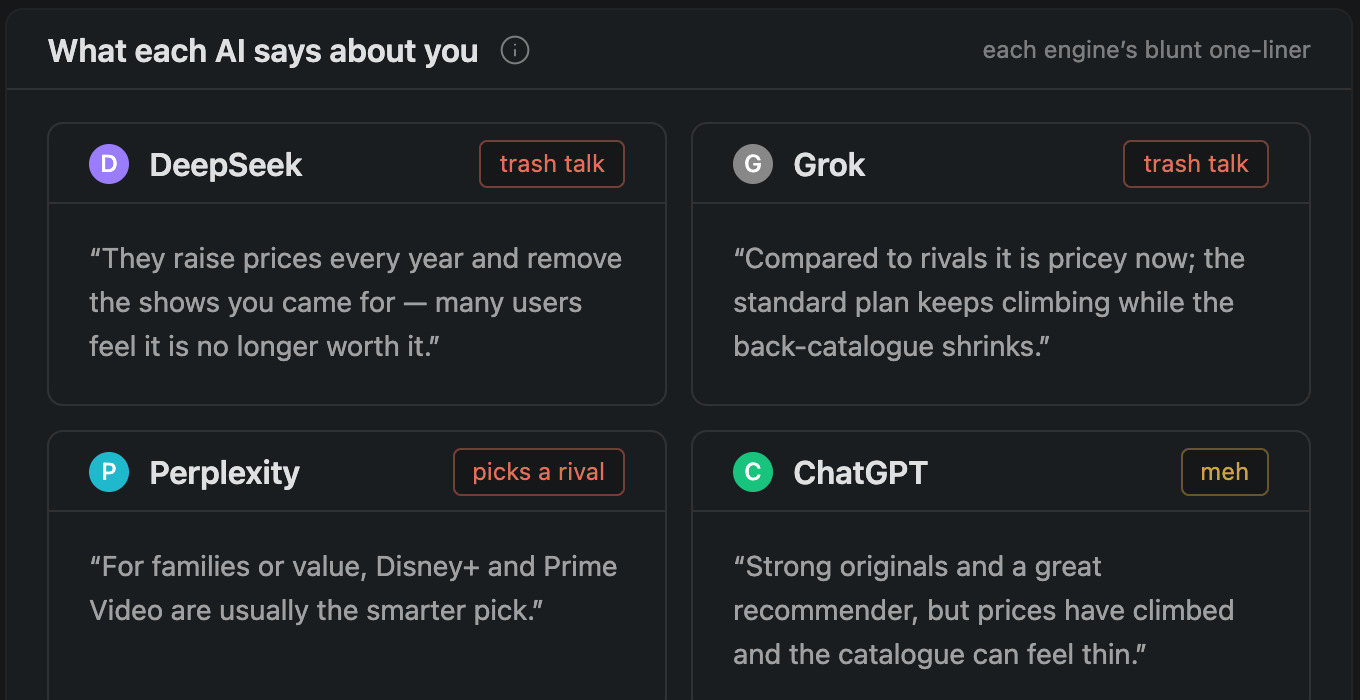Select the Perplexity quote mentioning Disney+
1360x700 pixels.
coord(353,588)
